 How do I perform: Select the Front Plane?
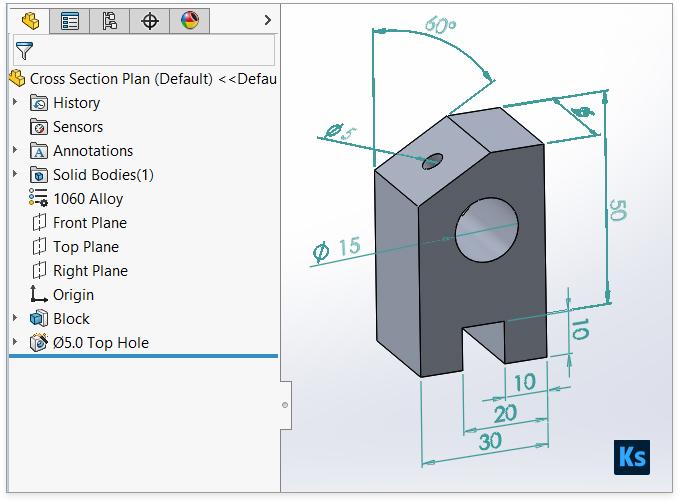point(89,223)
